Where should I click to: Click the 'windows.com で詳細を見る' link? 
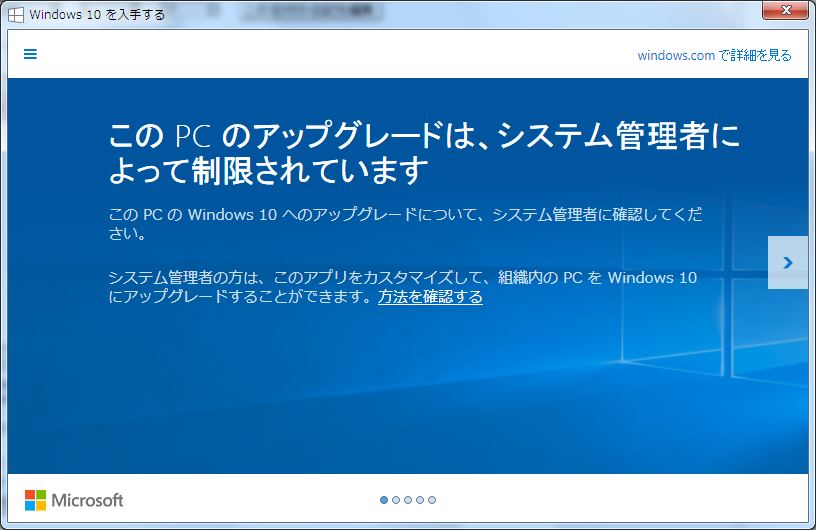[x=715, y=55]
